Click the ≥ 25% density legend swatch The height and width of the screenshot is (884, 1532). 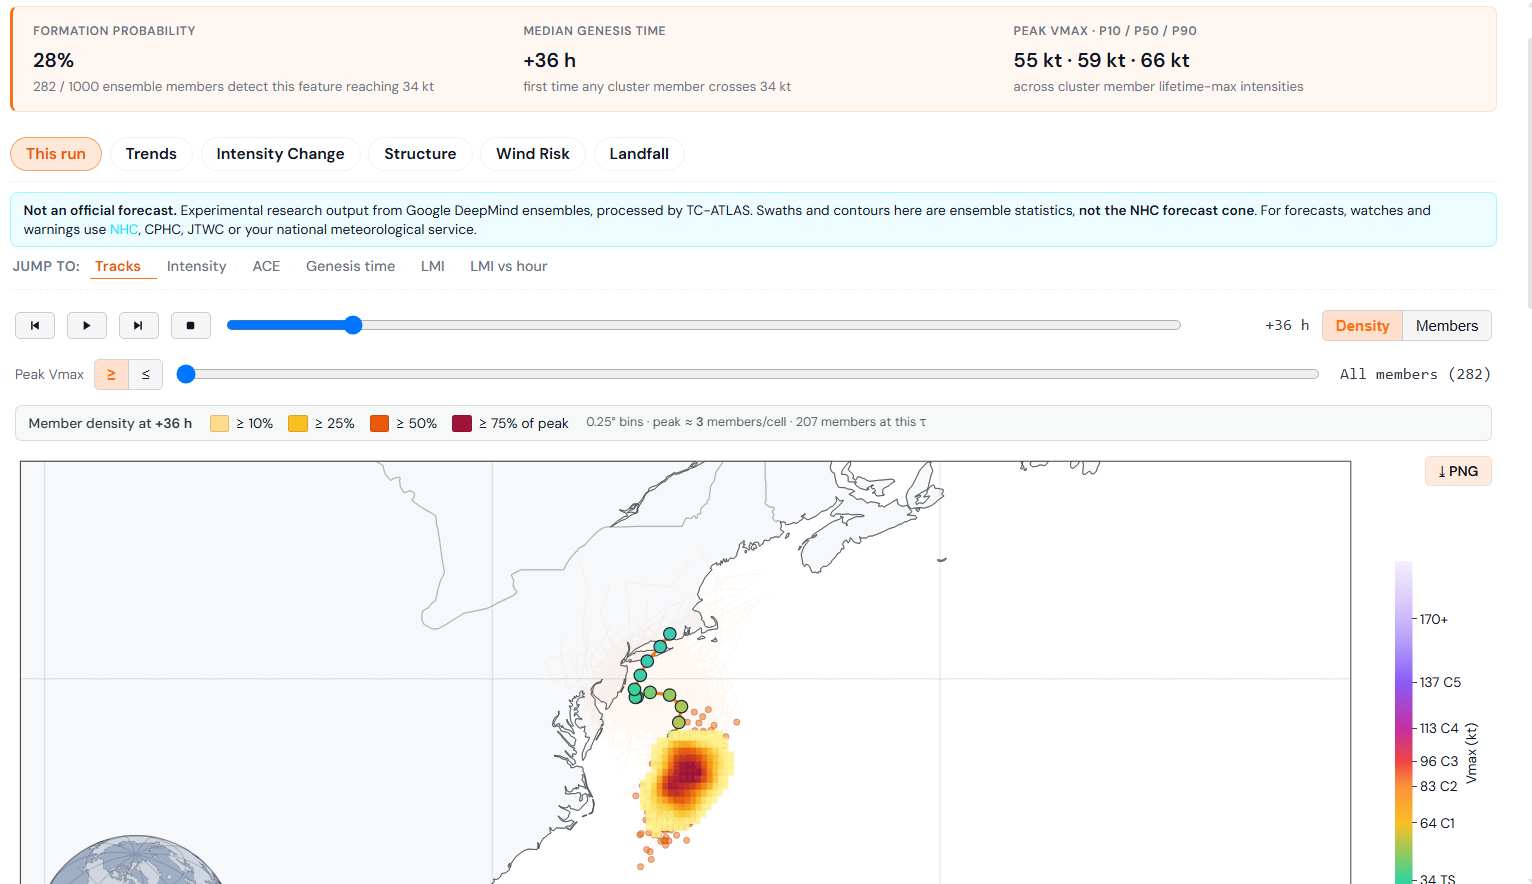pos(297,423)
